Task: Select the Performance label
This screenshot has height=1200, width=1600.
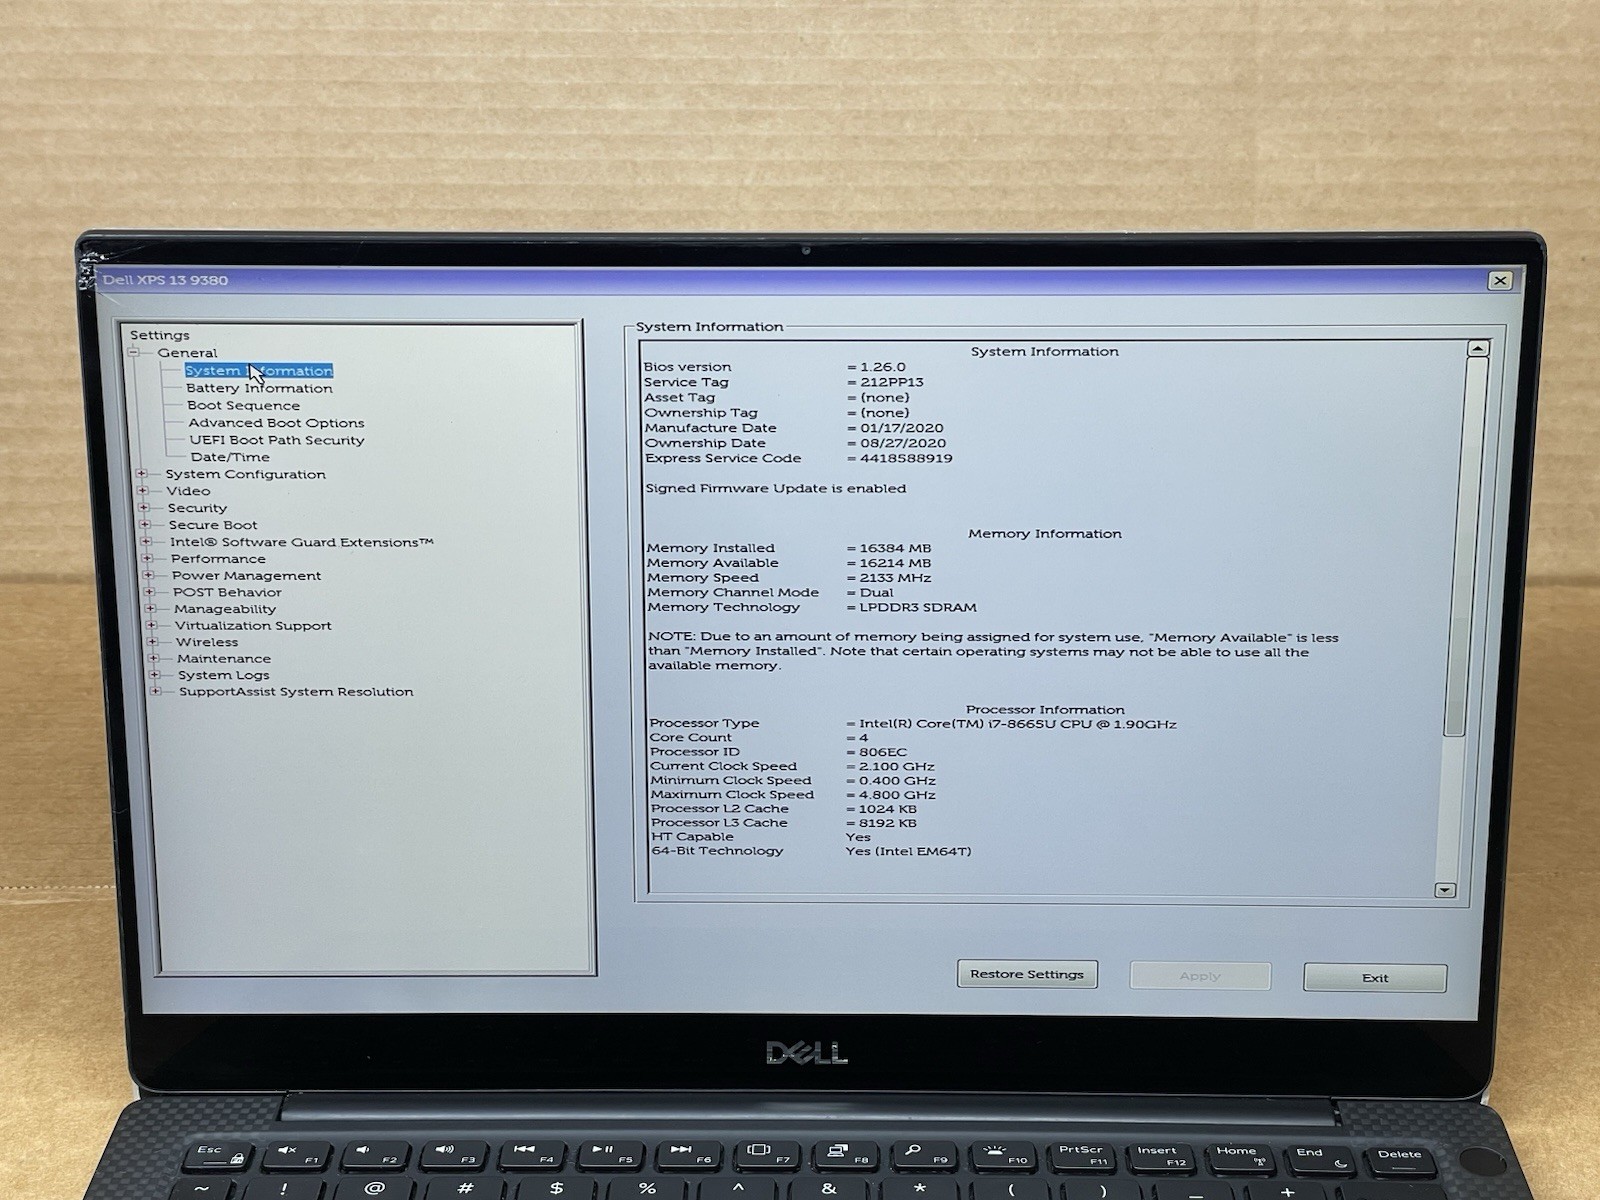Action: (218, 559)
